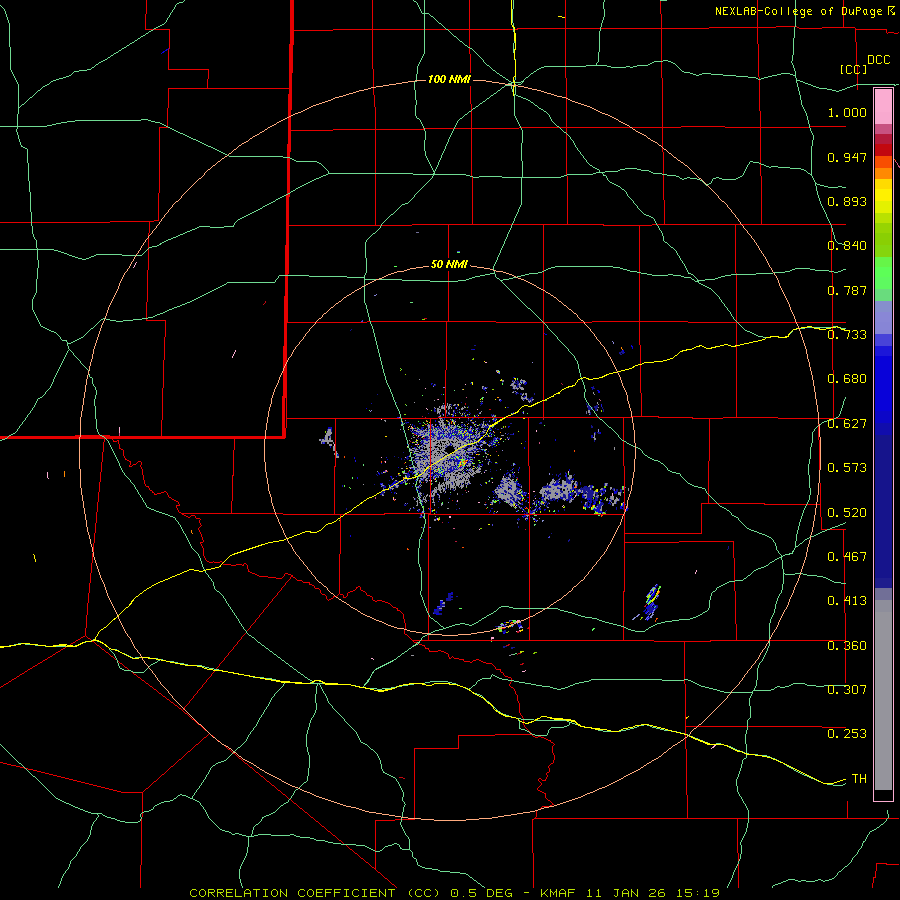Pick the long gray color bar segment

[883, 695]
